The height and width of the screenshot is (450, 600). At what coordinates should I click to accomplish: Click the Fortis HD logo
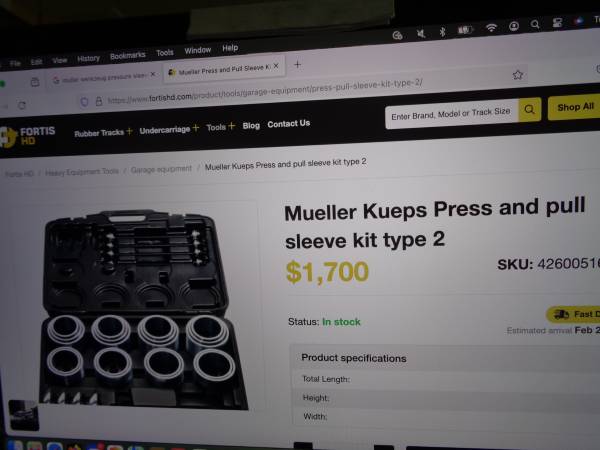(x=28, y=137)
